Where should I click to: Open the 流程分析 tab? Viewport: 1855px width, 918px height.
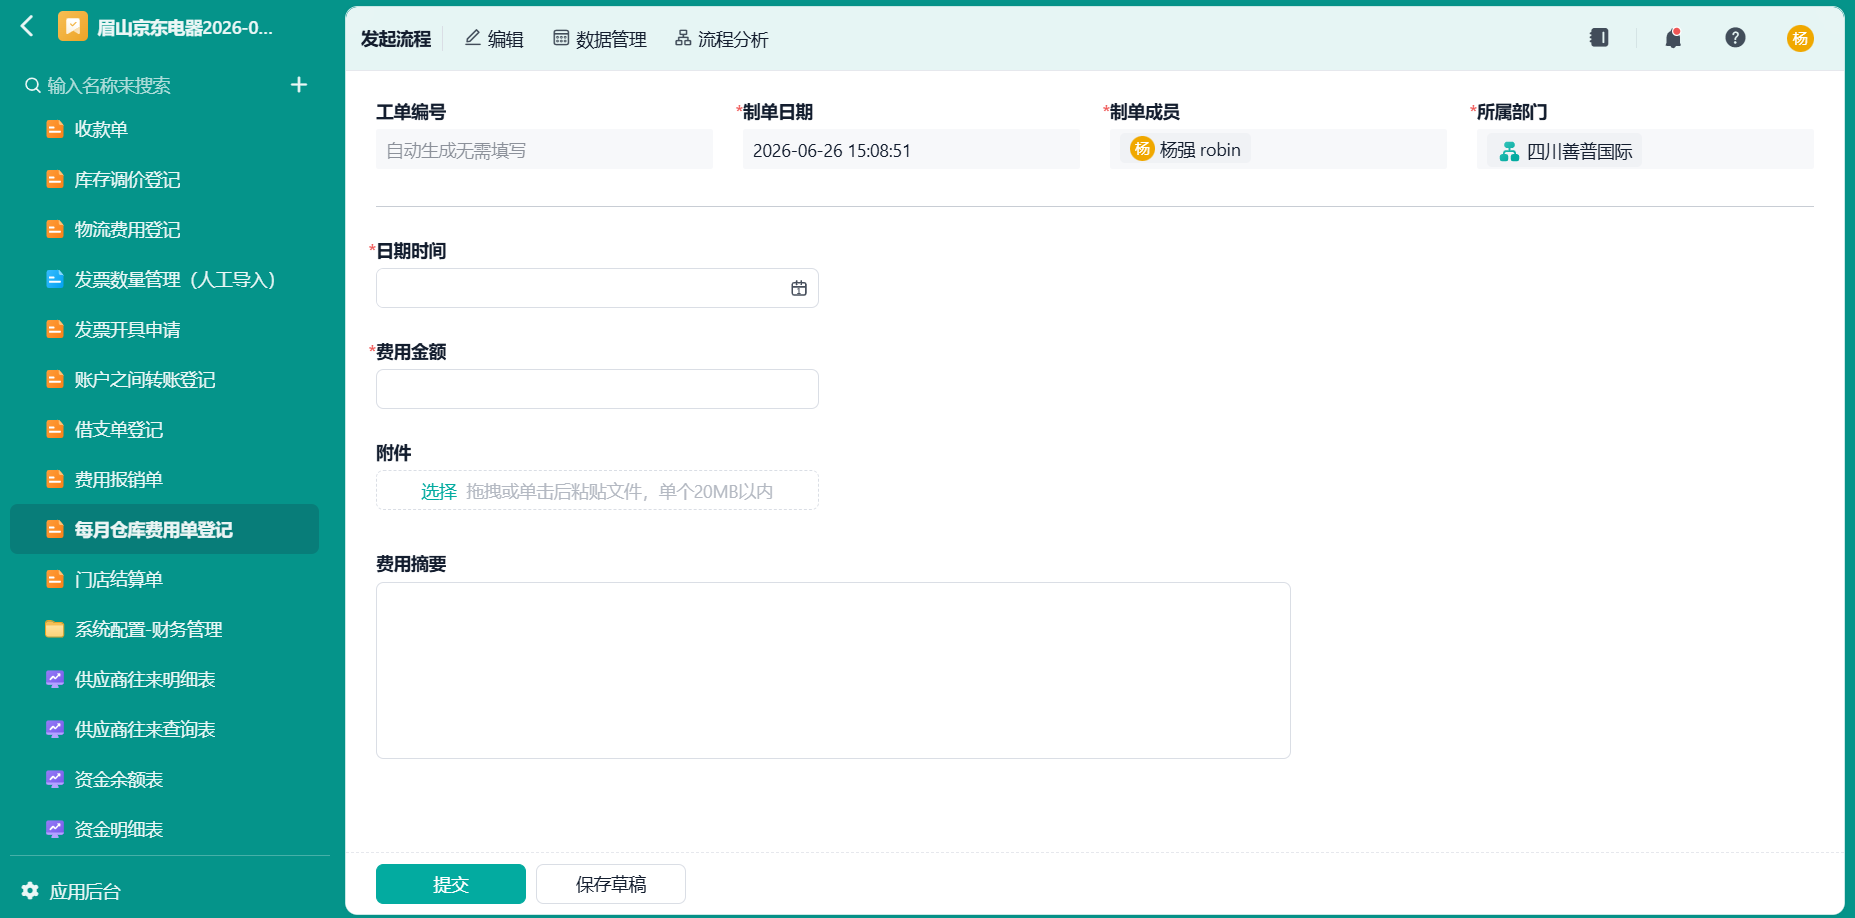click(721, 39)
